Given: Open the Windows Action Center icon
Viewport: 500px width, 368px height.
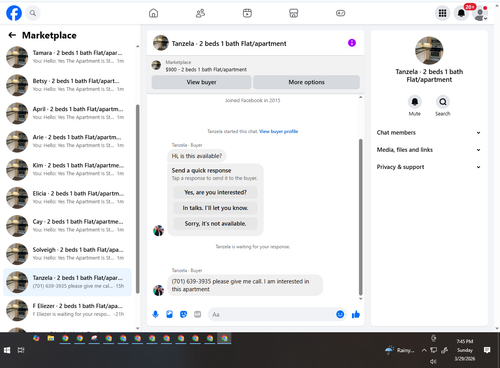Looking at the screenshot, I should click(x=487, y=350).
